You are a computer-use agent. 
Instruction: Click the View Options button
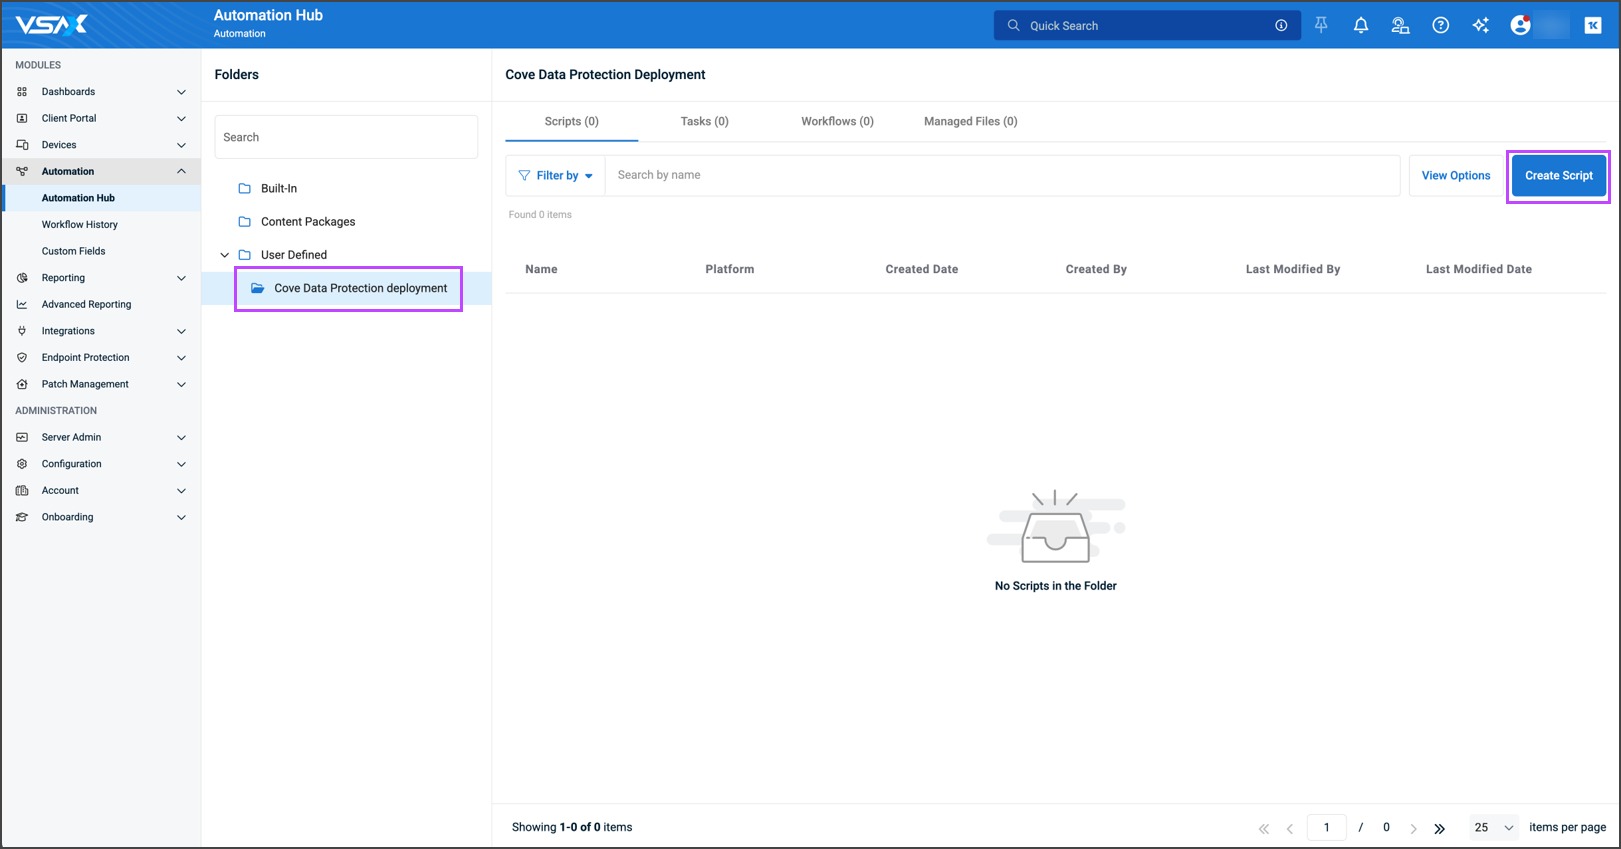[x=1455, y=176]
